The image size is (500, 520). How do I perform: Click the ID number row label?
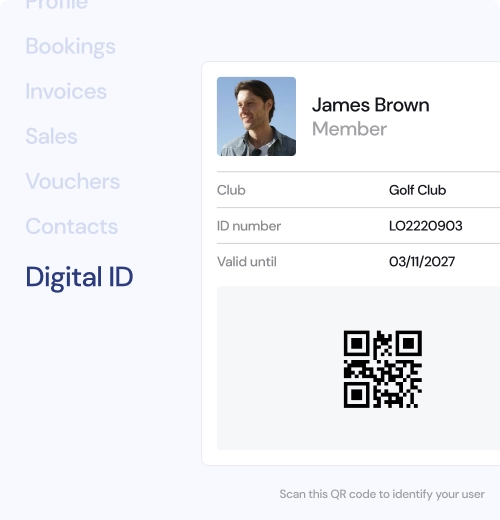pos(249,226)
